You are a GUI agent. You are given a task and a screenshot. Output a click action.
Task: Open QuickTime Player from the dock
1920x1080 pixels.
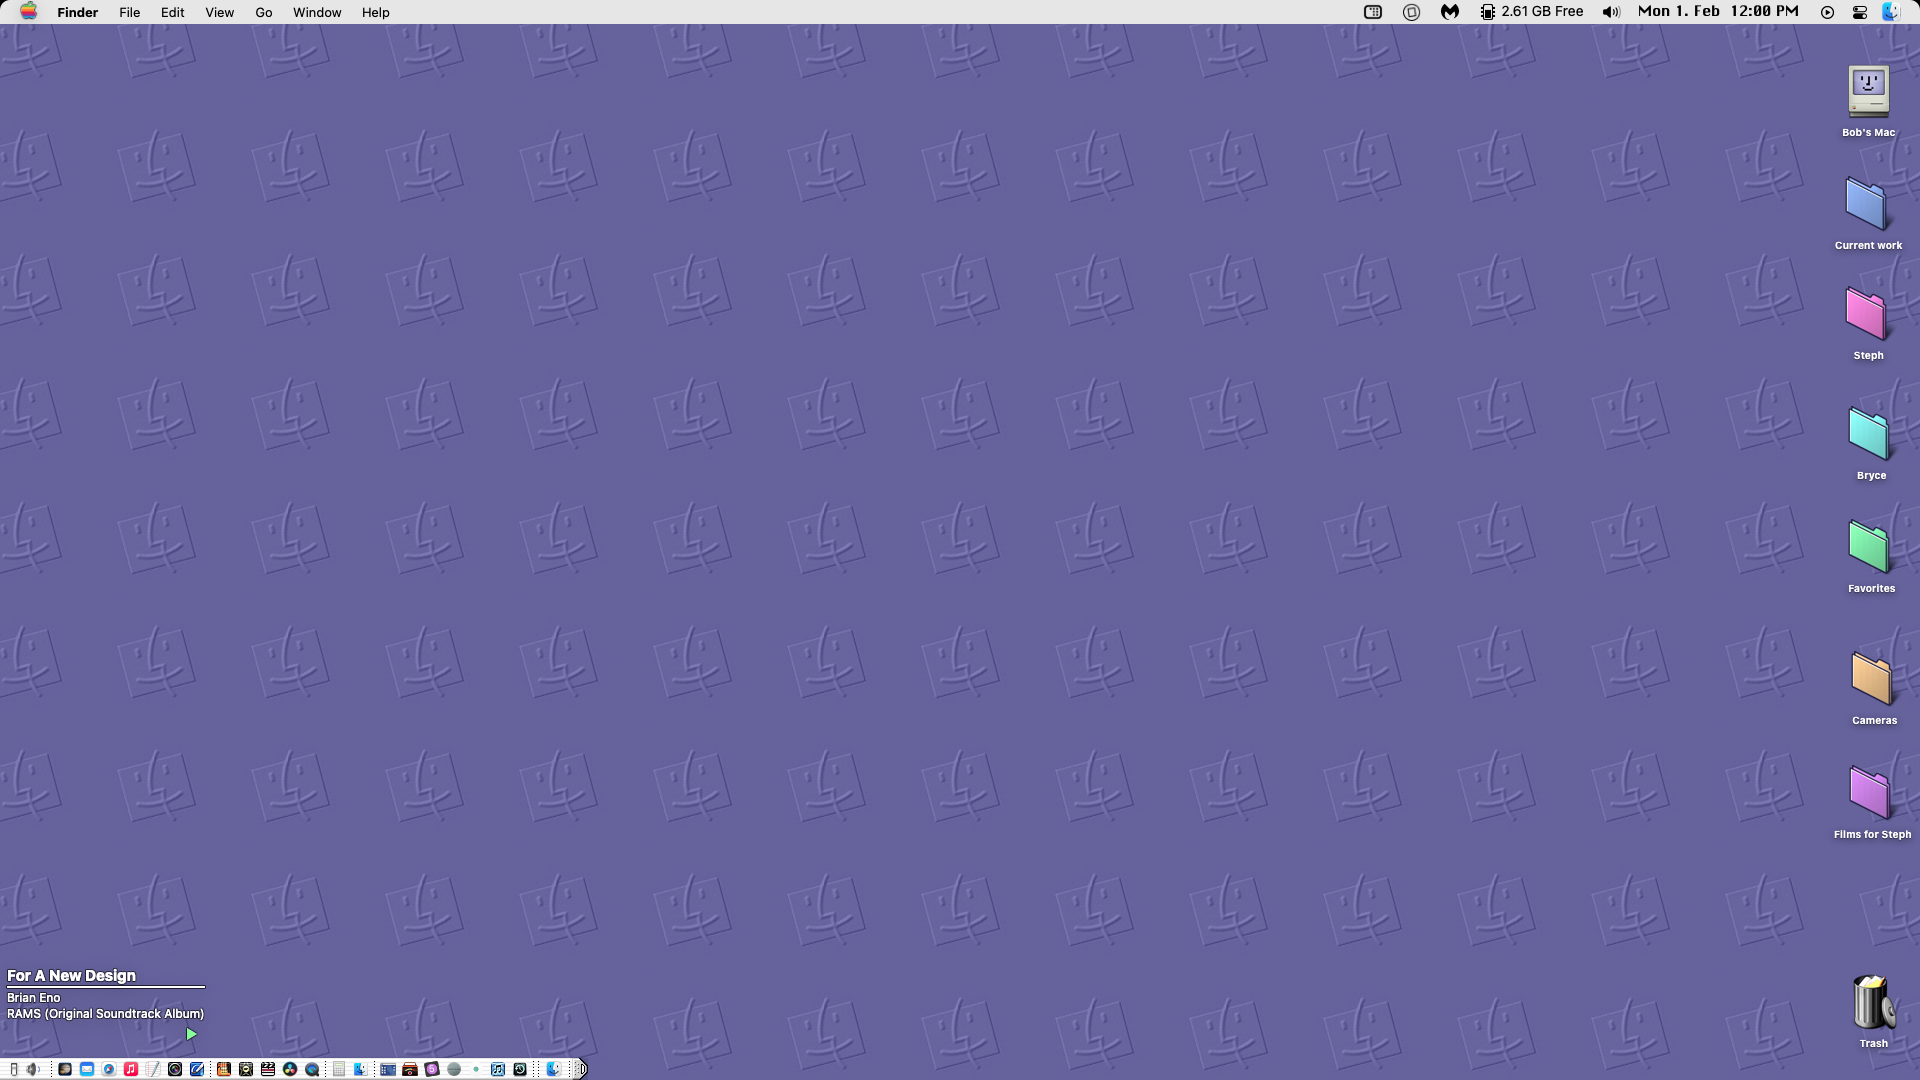(312, 1069)
